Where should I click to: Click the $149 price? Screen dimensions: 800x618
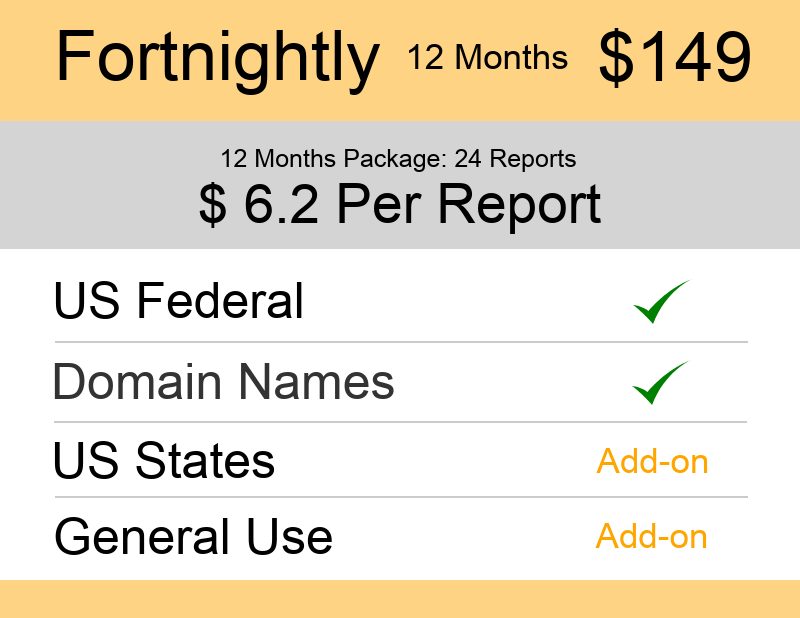tap(675, 57)
